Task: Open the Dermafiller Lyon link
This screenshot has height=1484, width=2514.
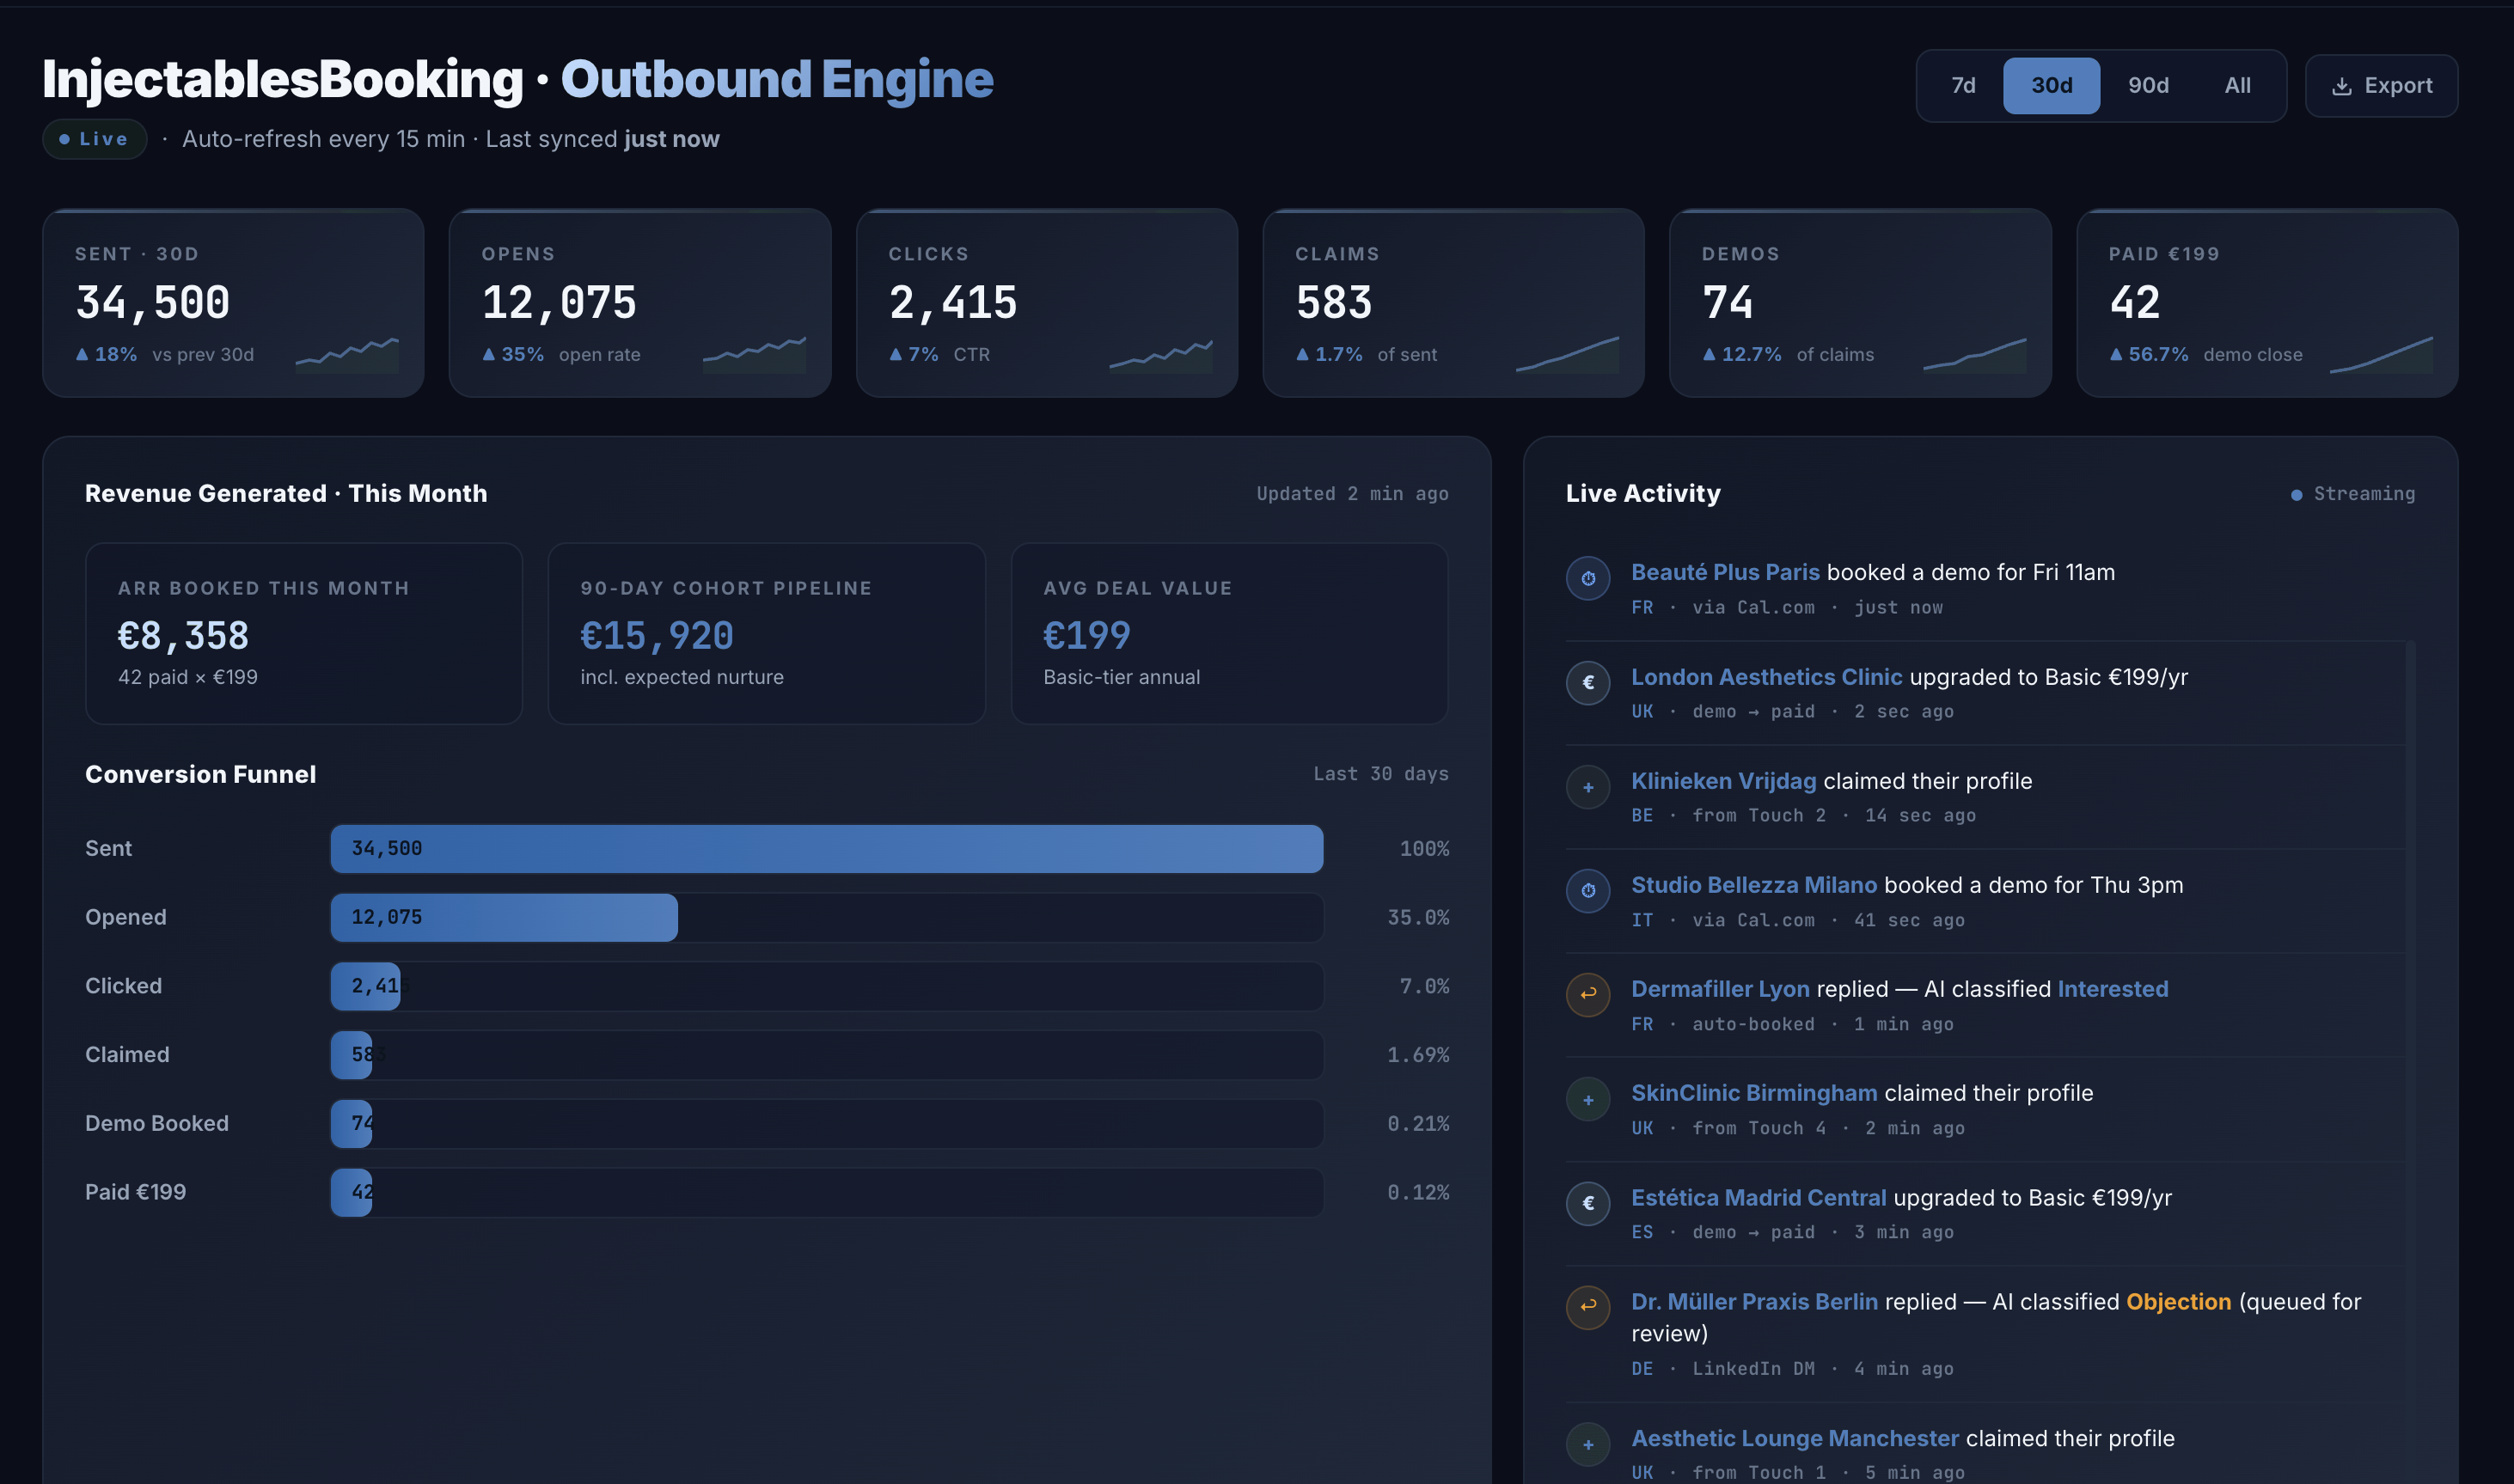Action: point(1720,989)
